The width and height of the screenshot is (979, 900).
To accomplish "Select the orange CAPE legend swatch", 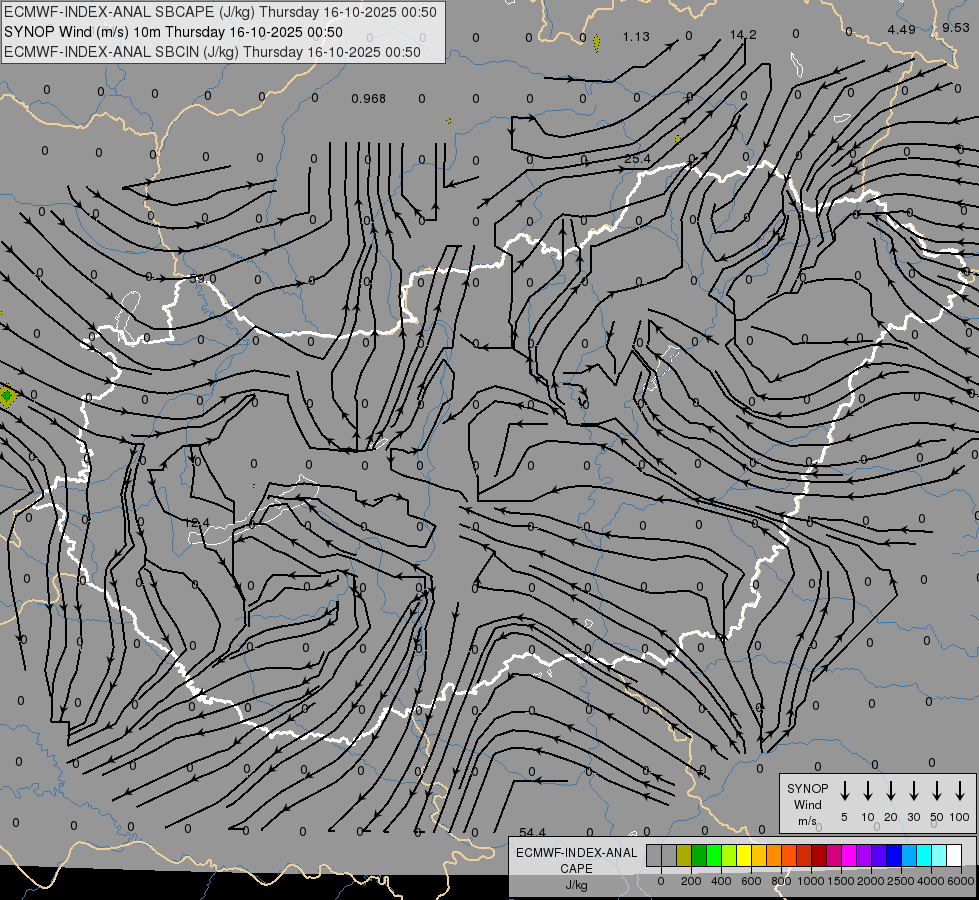I will [774, 855].
